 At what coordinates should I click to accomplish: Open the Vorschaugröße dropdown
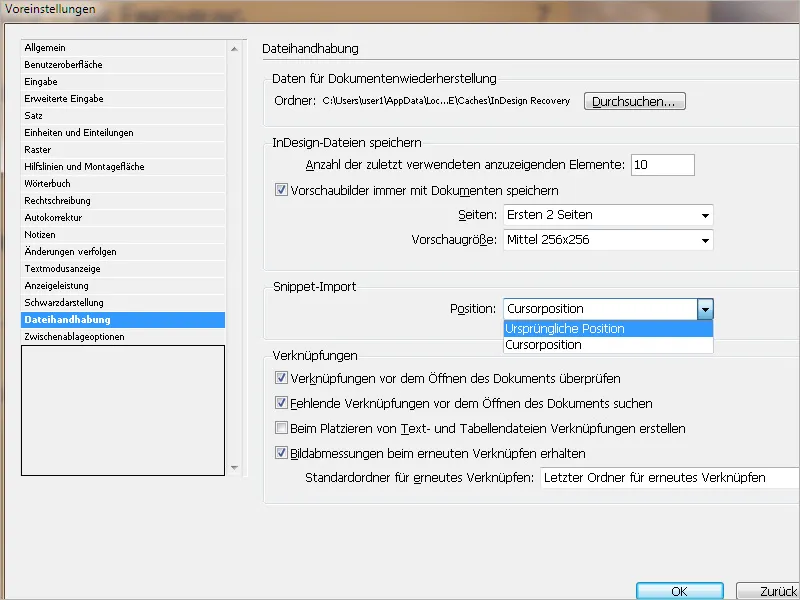point(608,240)
